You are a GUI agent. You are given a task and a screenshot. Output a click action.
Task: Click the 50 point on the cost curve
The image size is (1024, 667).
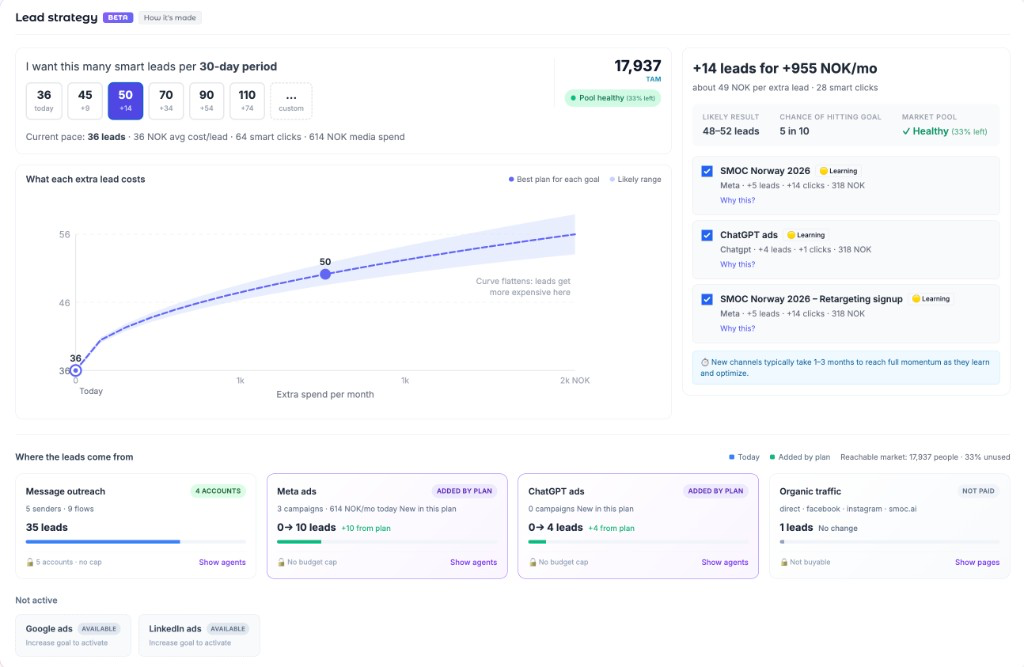pyautogui.click(x=325, y=274)
